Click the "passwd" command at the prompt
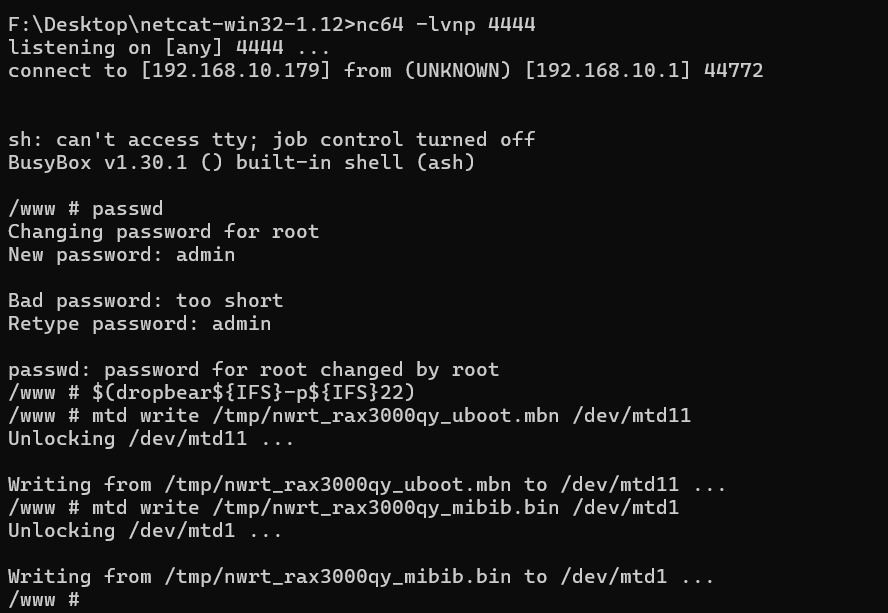Screen dimensions: 888x613 click(127, 208)
